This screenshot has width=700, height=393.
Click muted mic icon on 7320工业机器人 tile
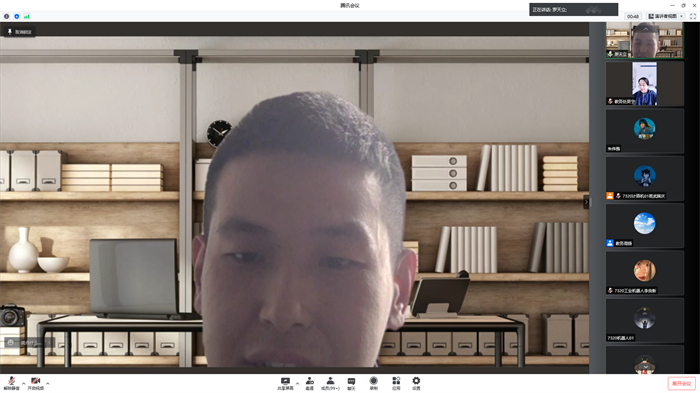pyautogui.click(x=610, y=290)
